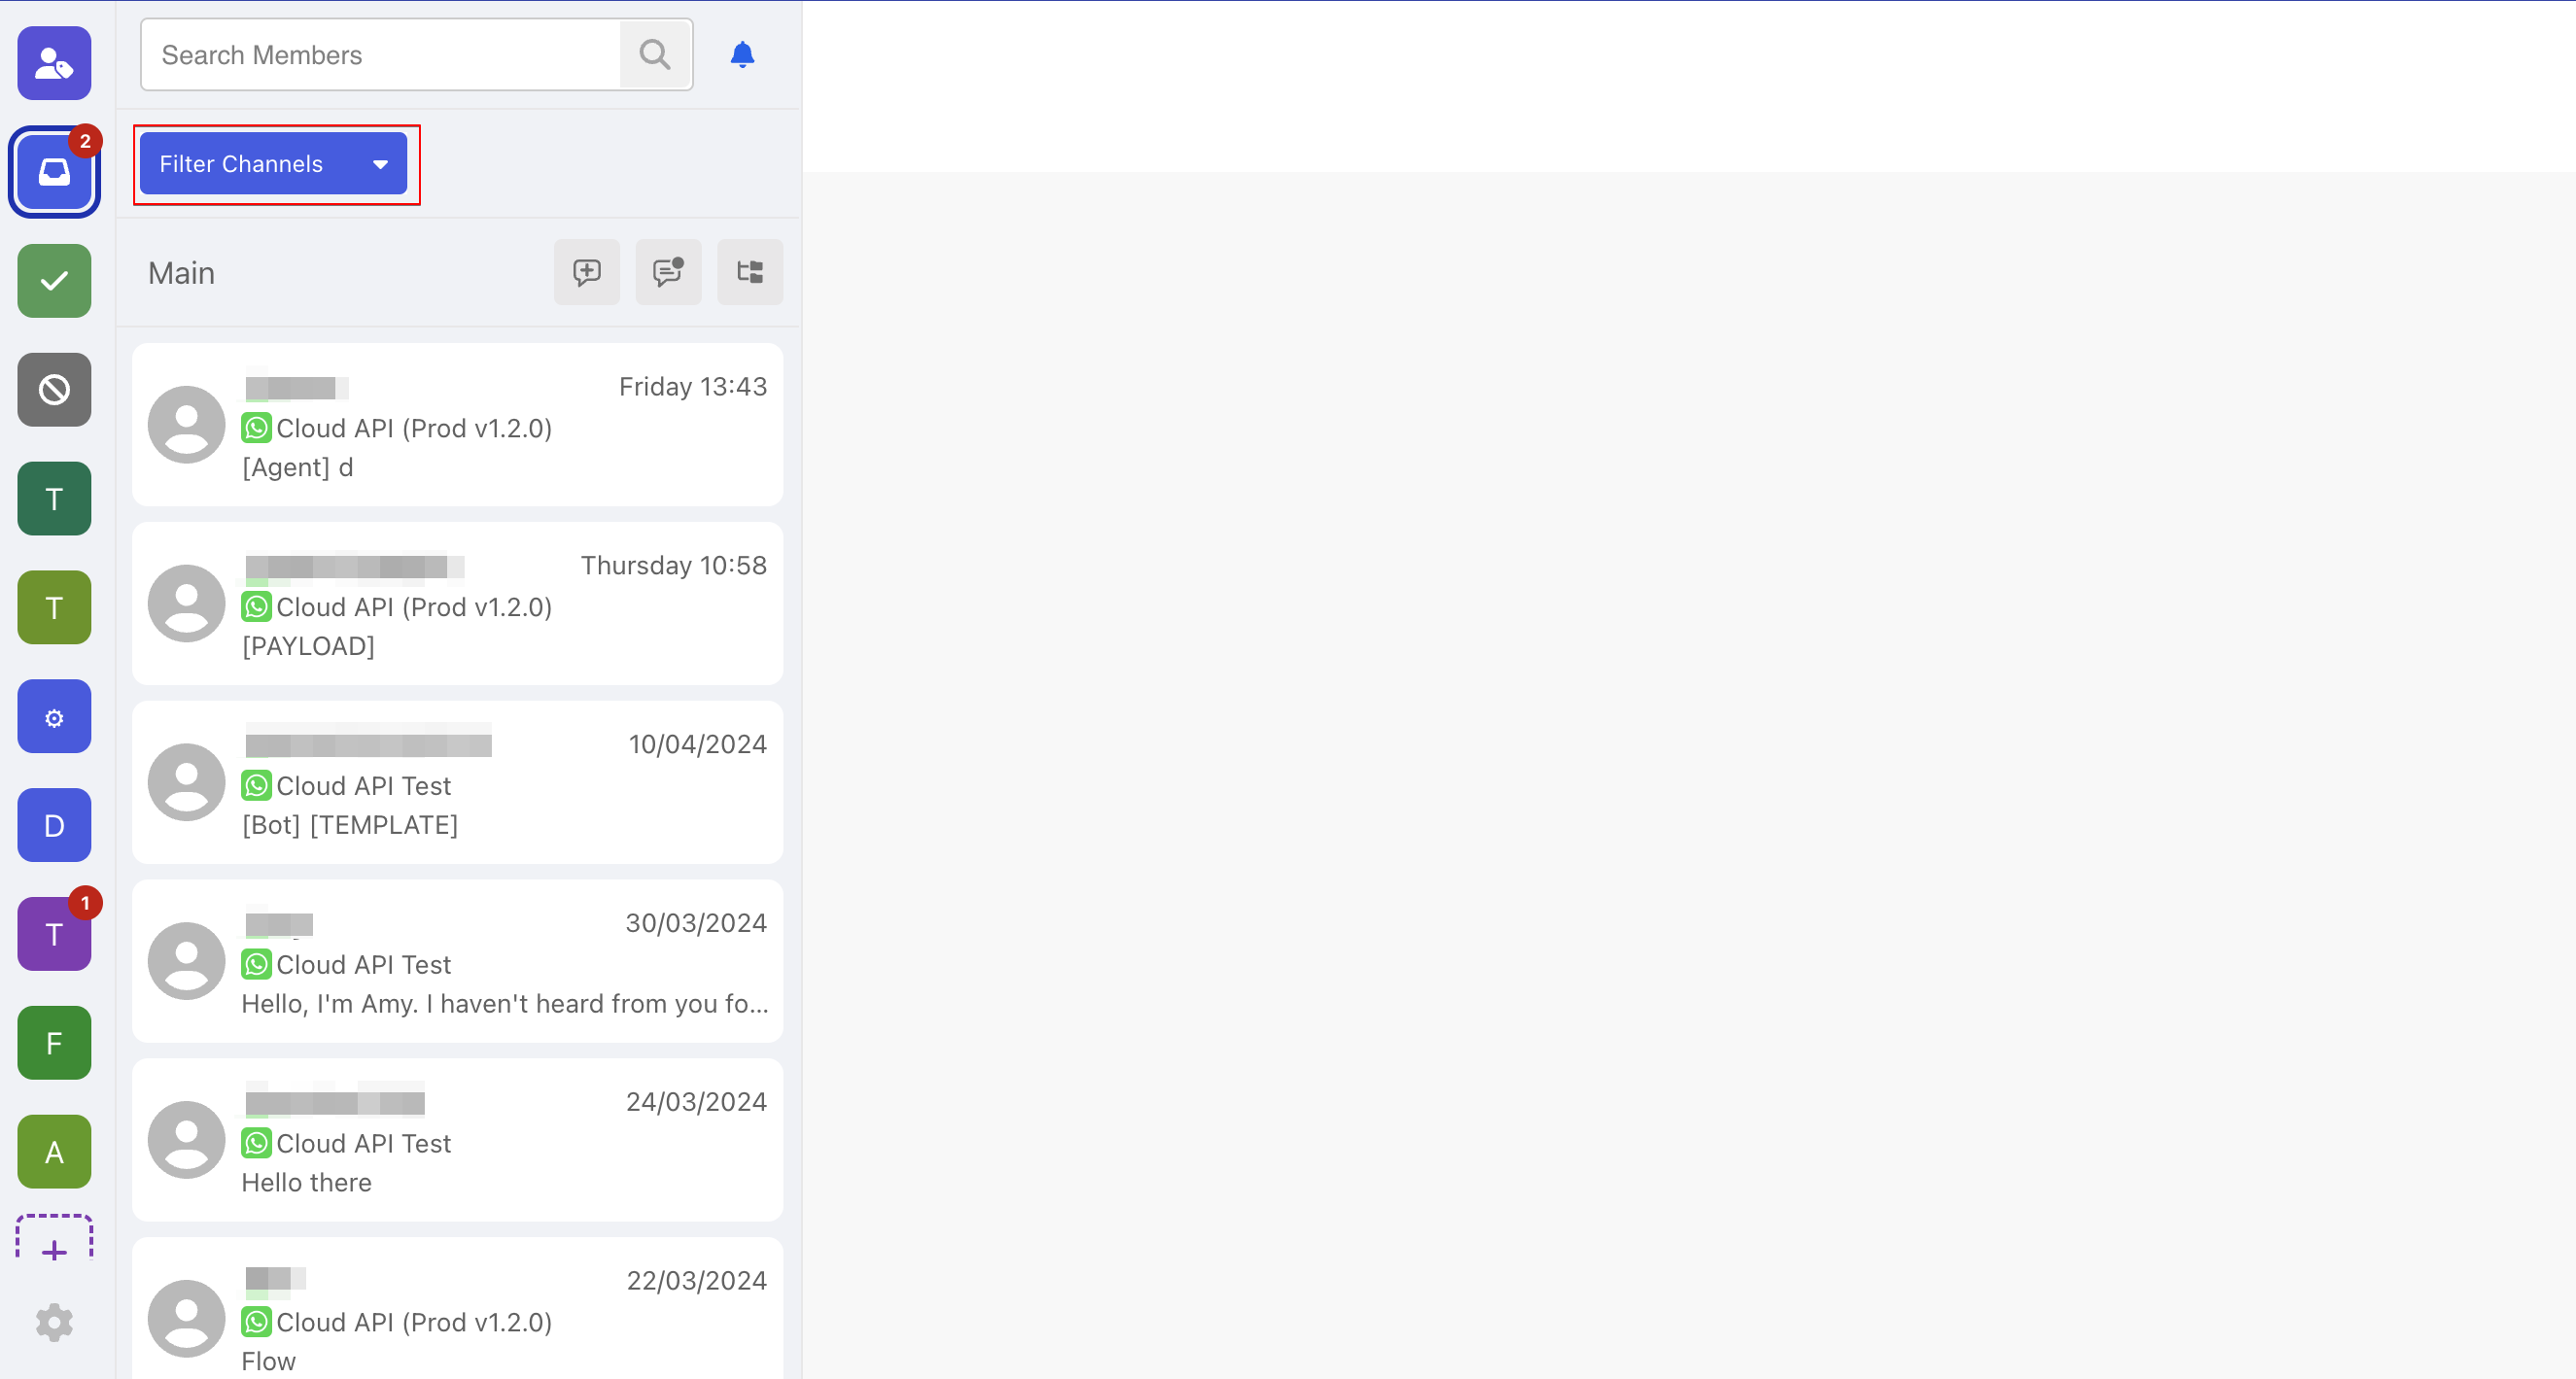The width and height of the screenshot is (2576, 1379).
Task: Click the unread chat bubble icon
Action: tap(668, 272)
